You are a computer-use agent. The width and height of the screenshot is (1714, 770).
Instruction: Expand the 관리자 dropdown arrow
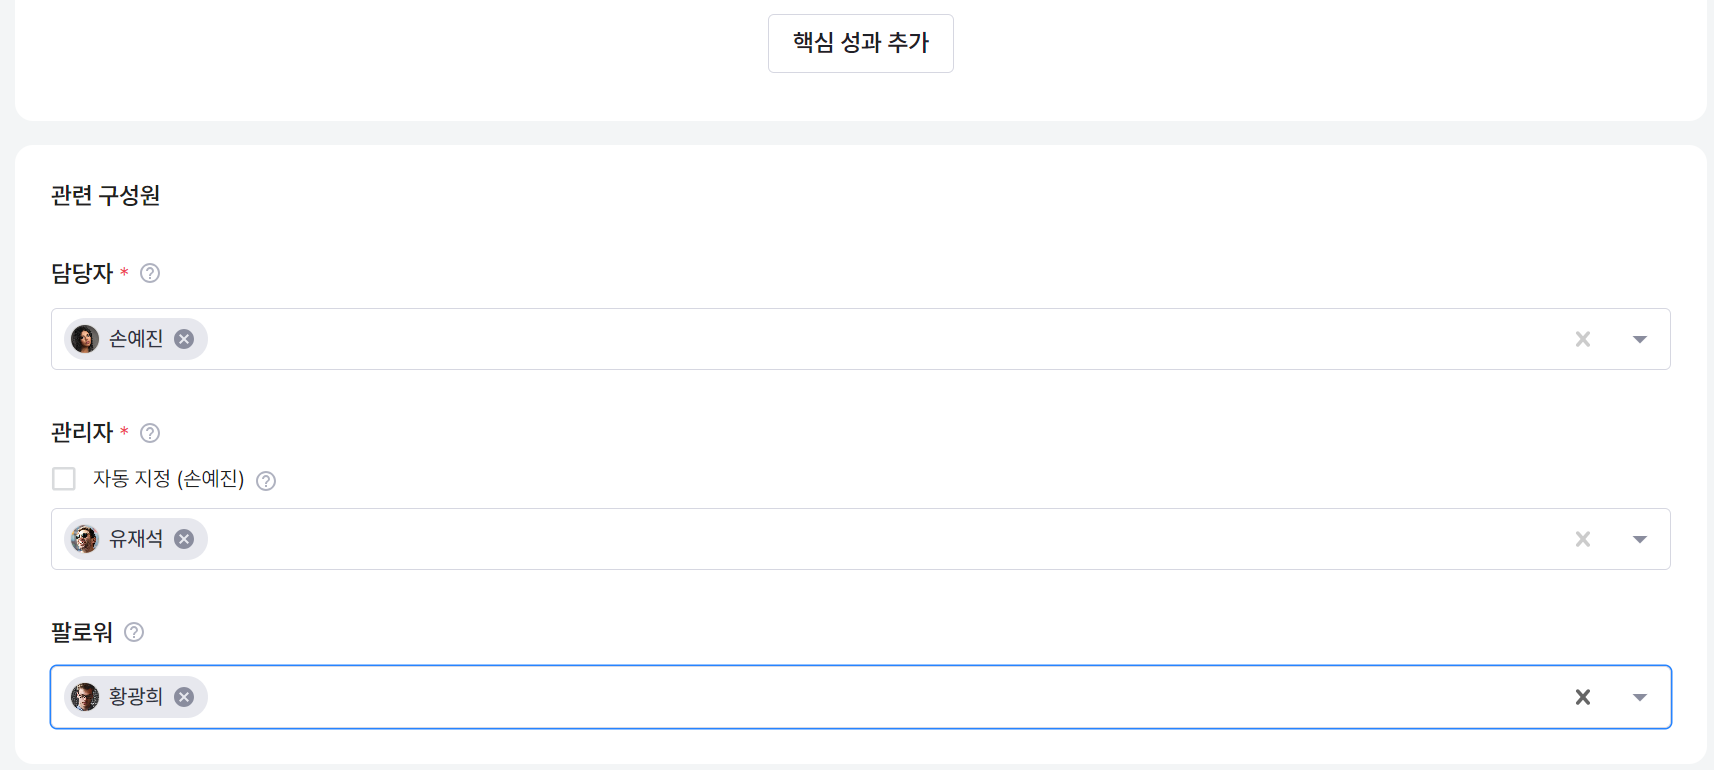pyautogui.click(x=1640, y=539)
